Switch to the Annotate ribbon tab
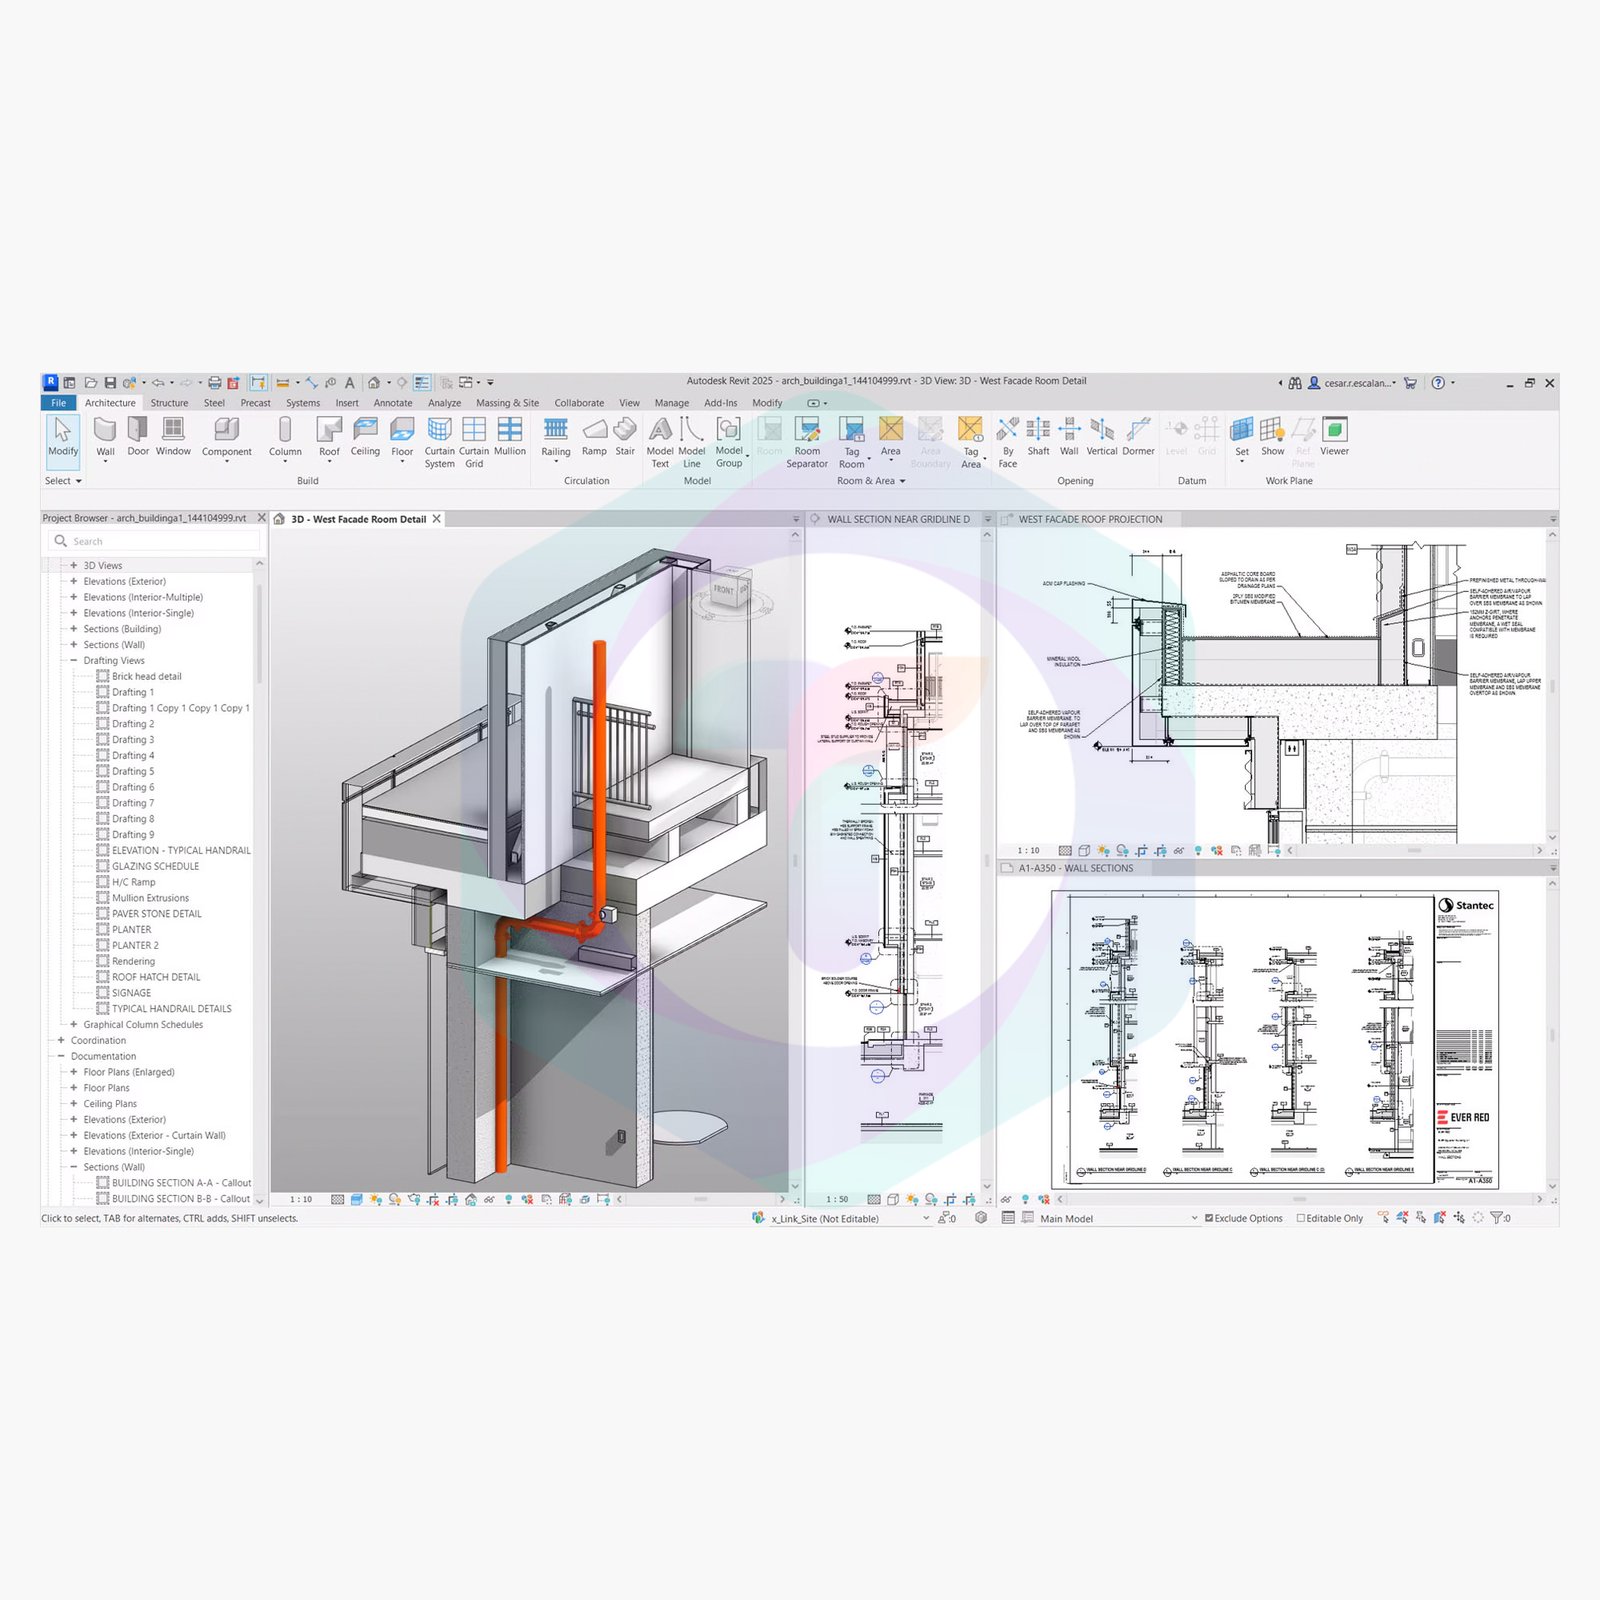 pyautogui.click(x=393, y=403)
